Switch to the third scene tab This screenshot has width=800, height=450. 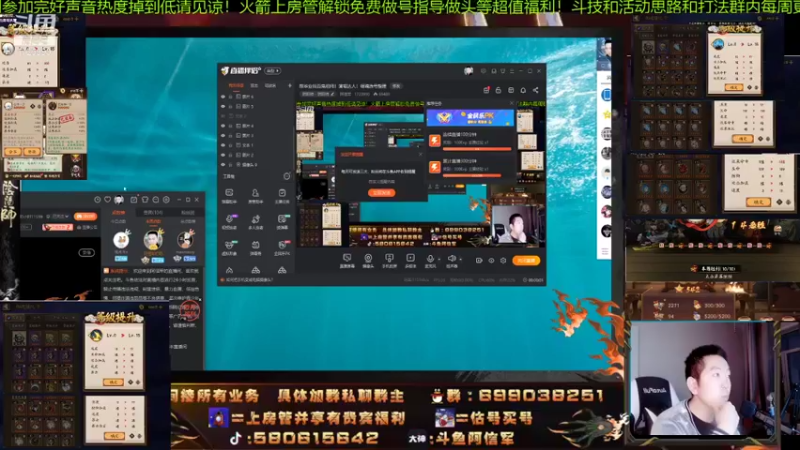click(270, 85)
